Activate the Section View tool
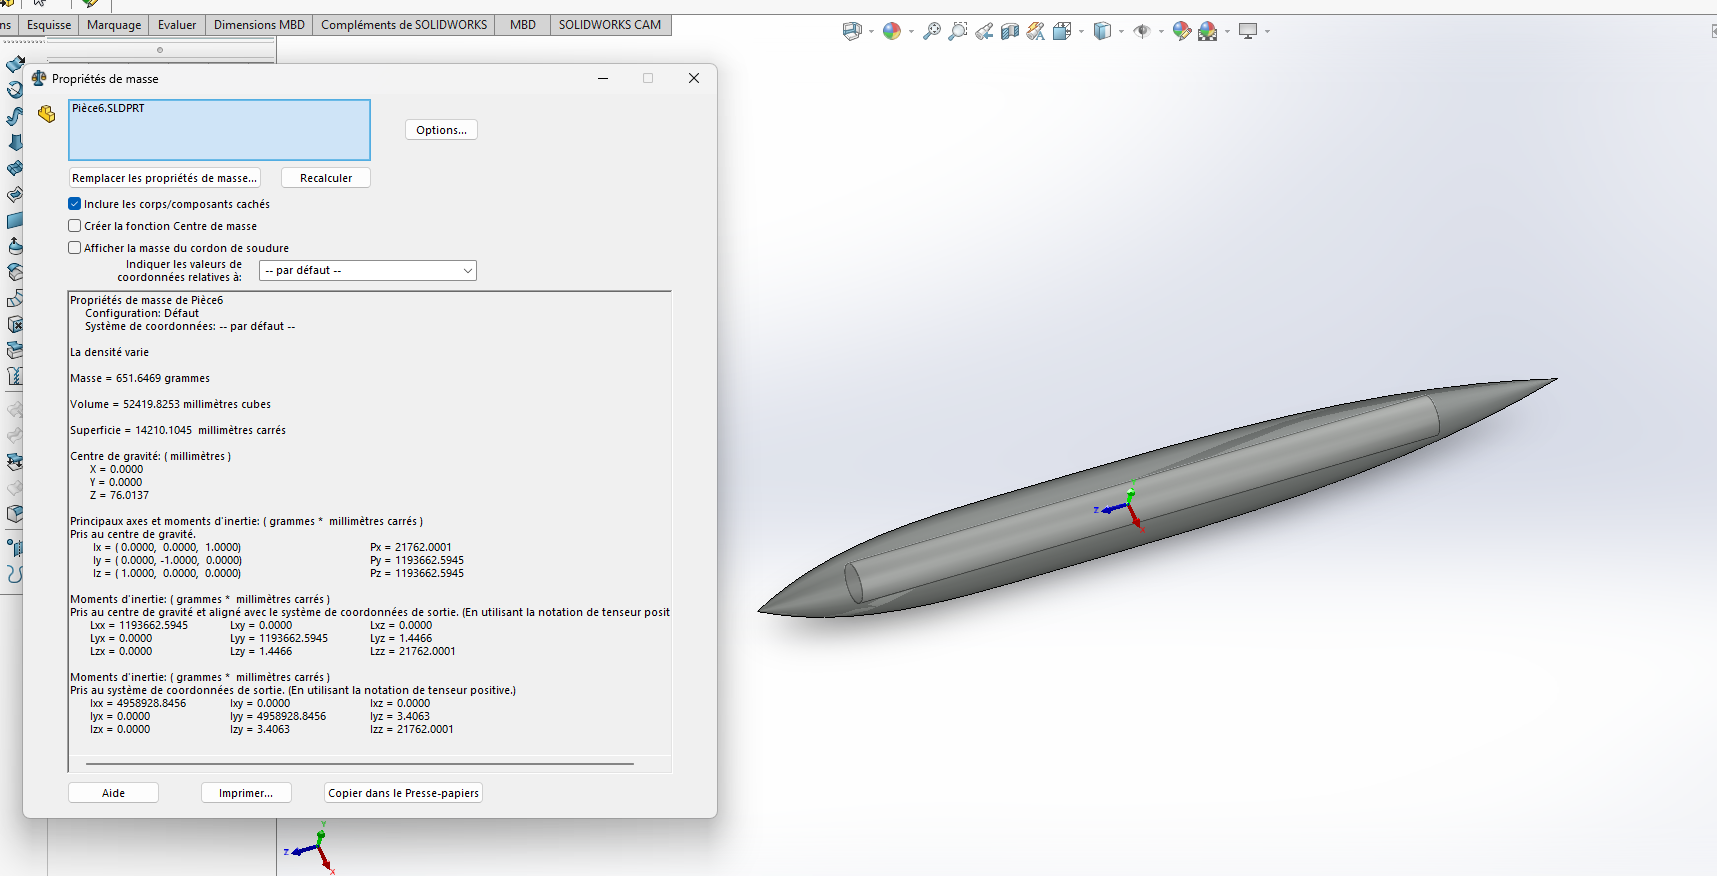The height and width of the screenshot is (876, 1717). coord(1010,31)
